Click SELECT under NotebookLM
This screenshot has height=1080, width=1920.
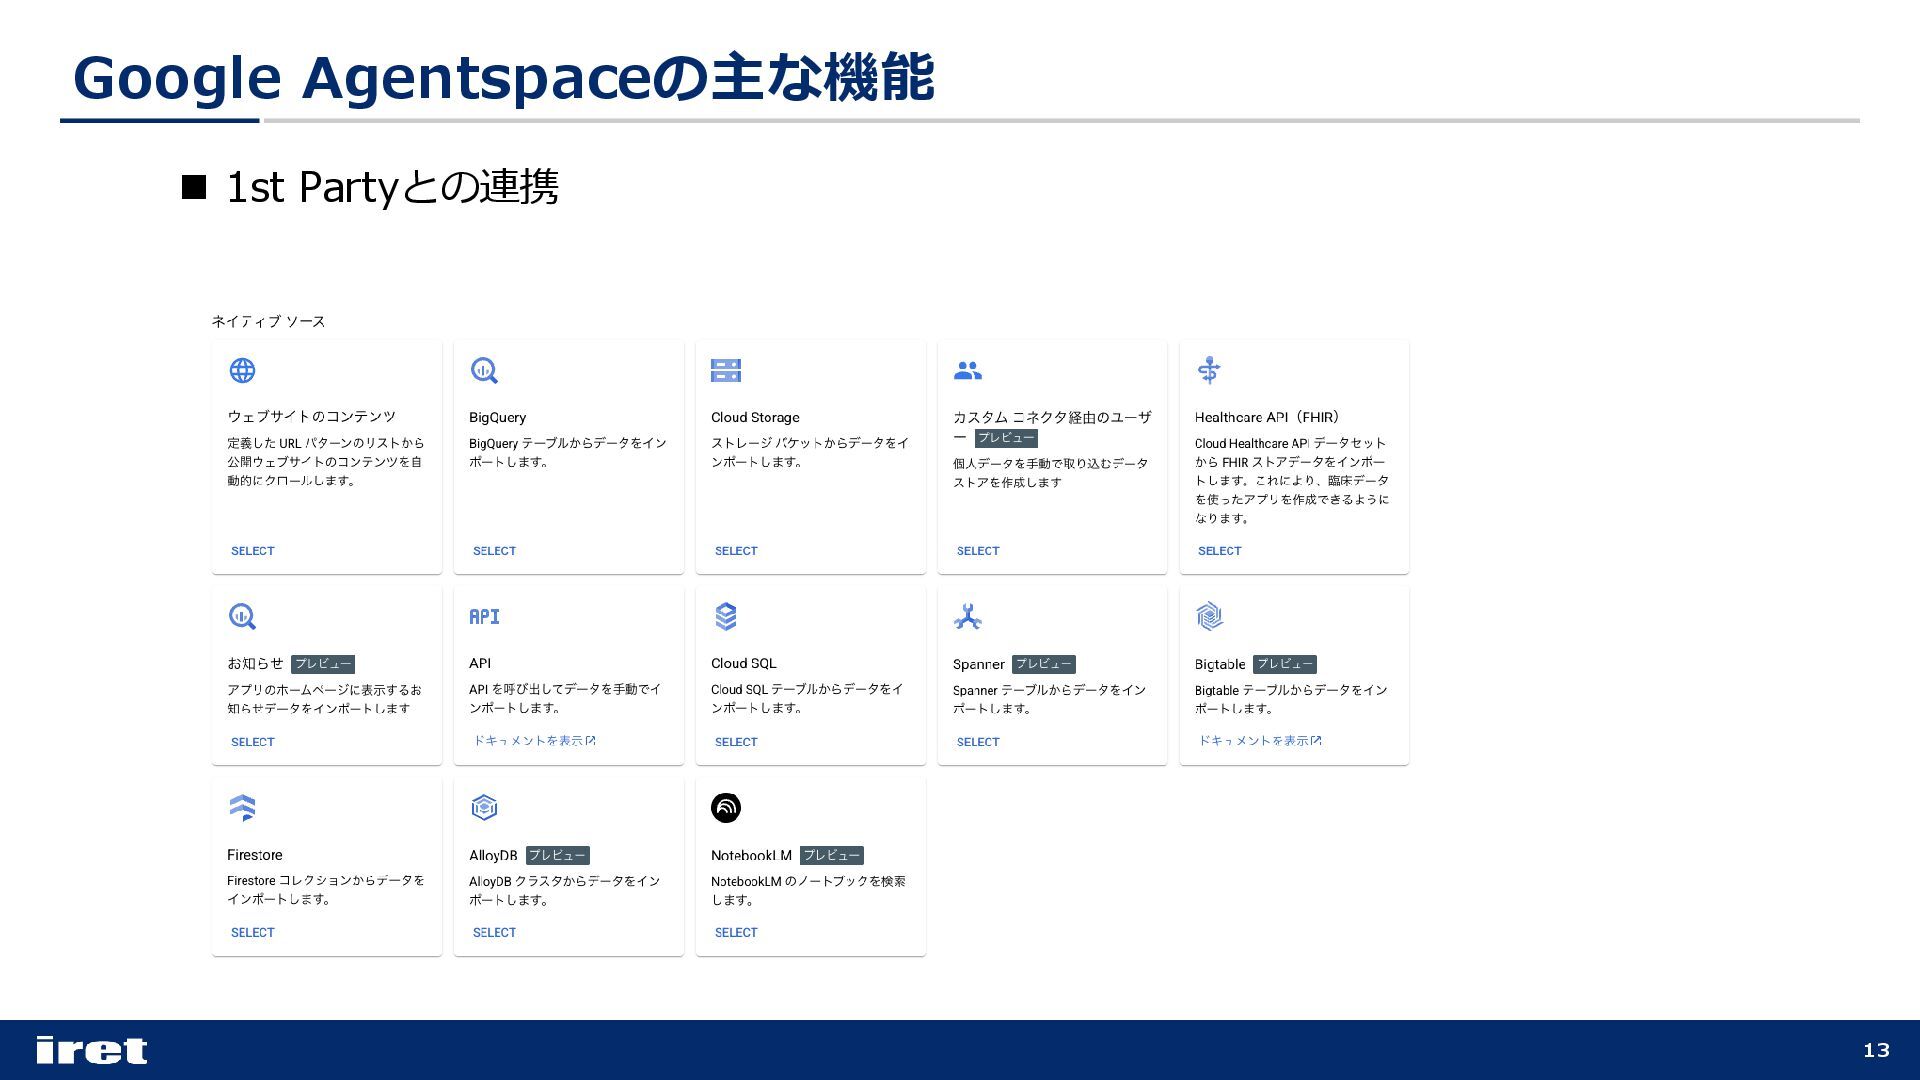(736, 933)
